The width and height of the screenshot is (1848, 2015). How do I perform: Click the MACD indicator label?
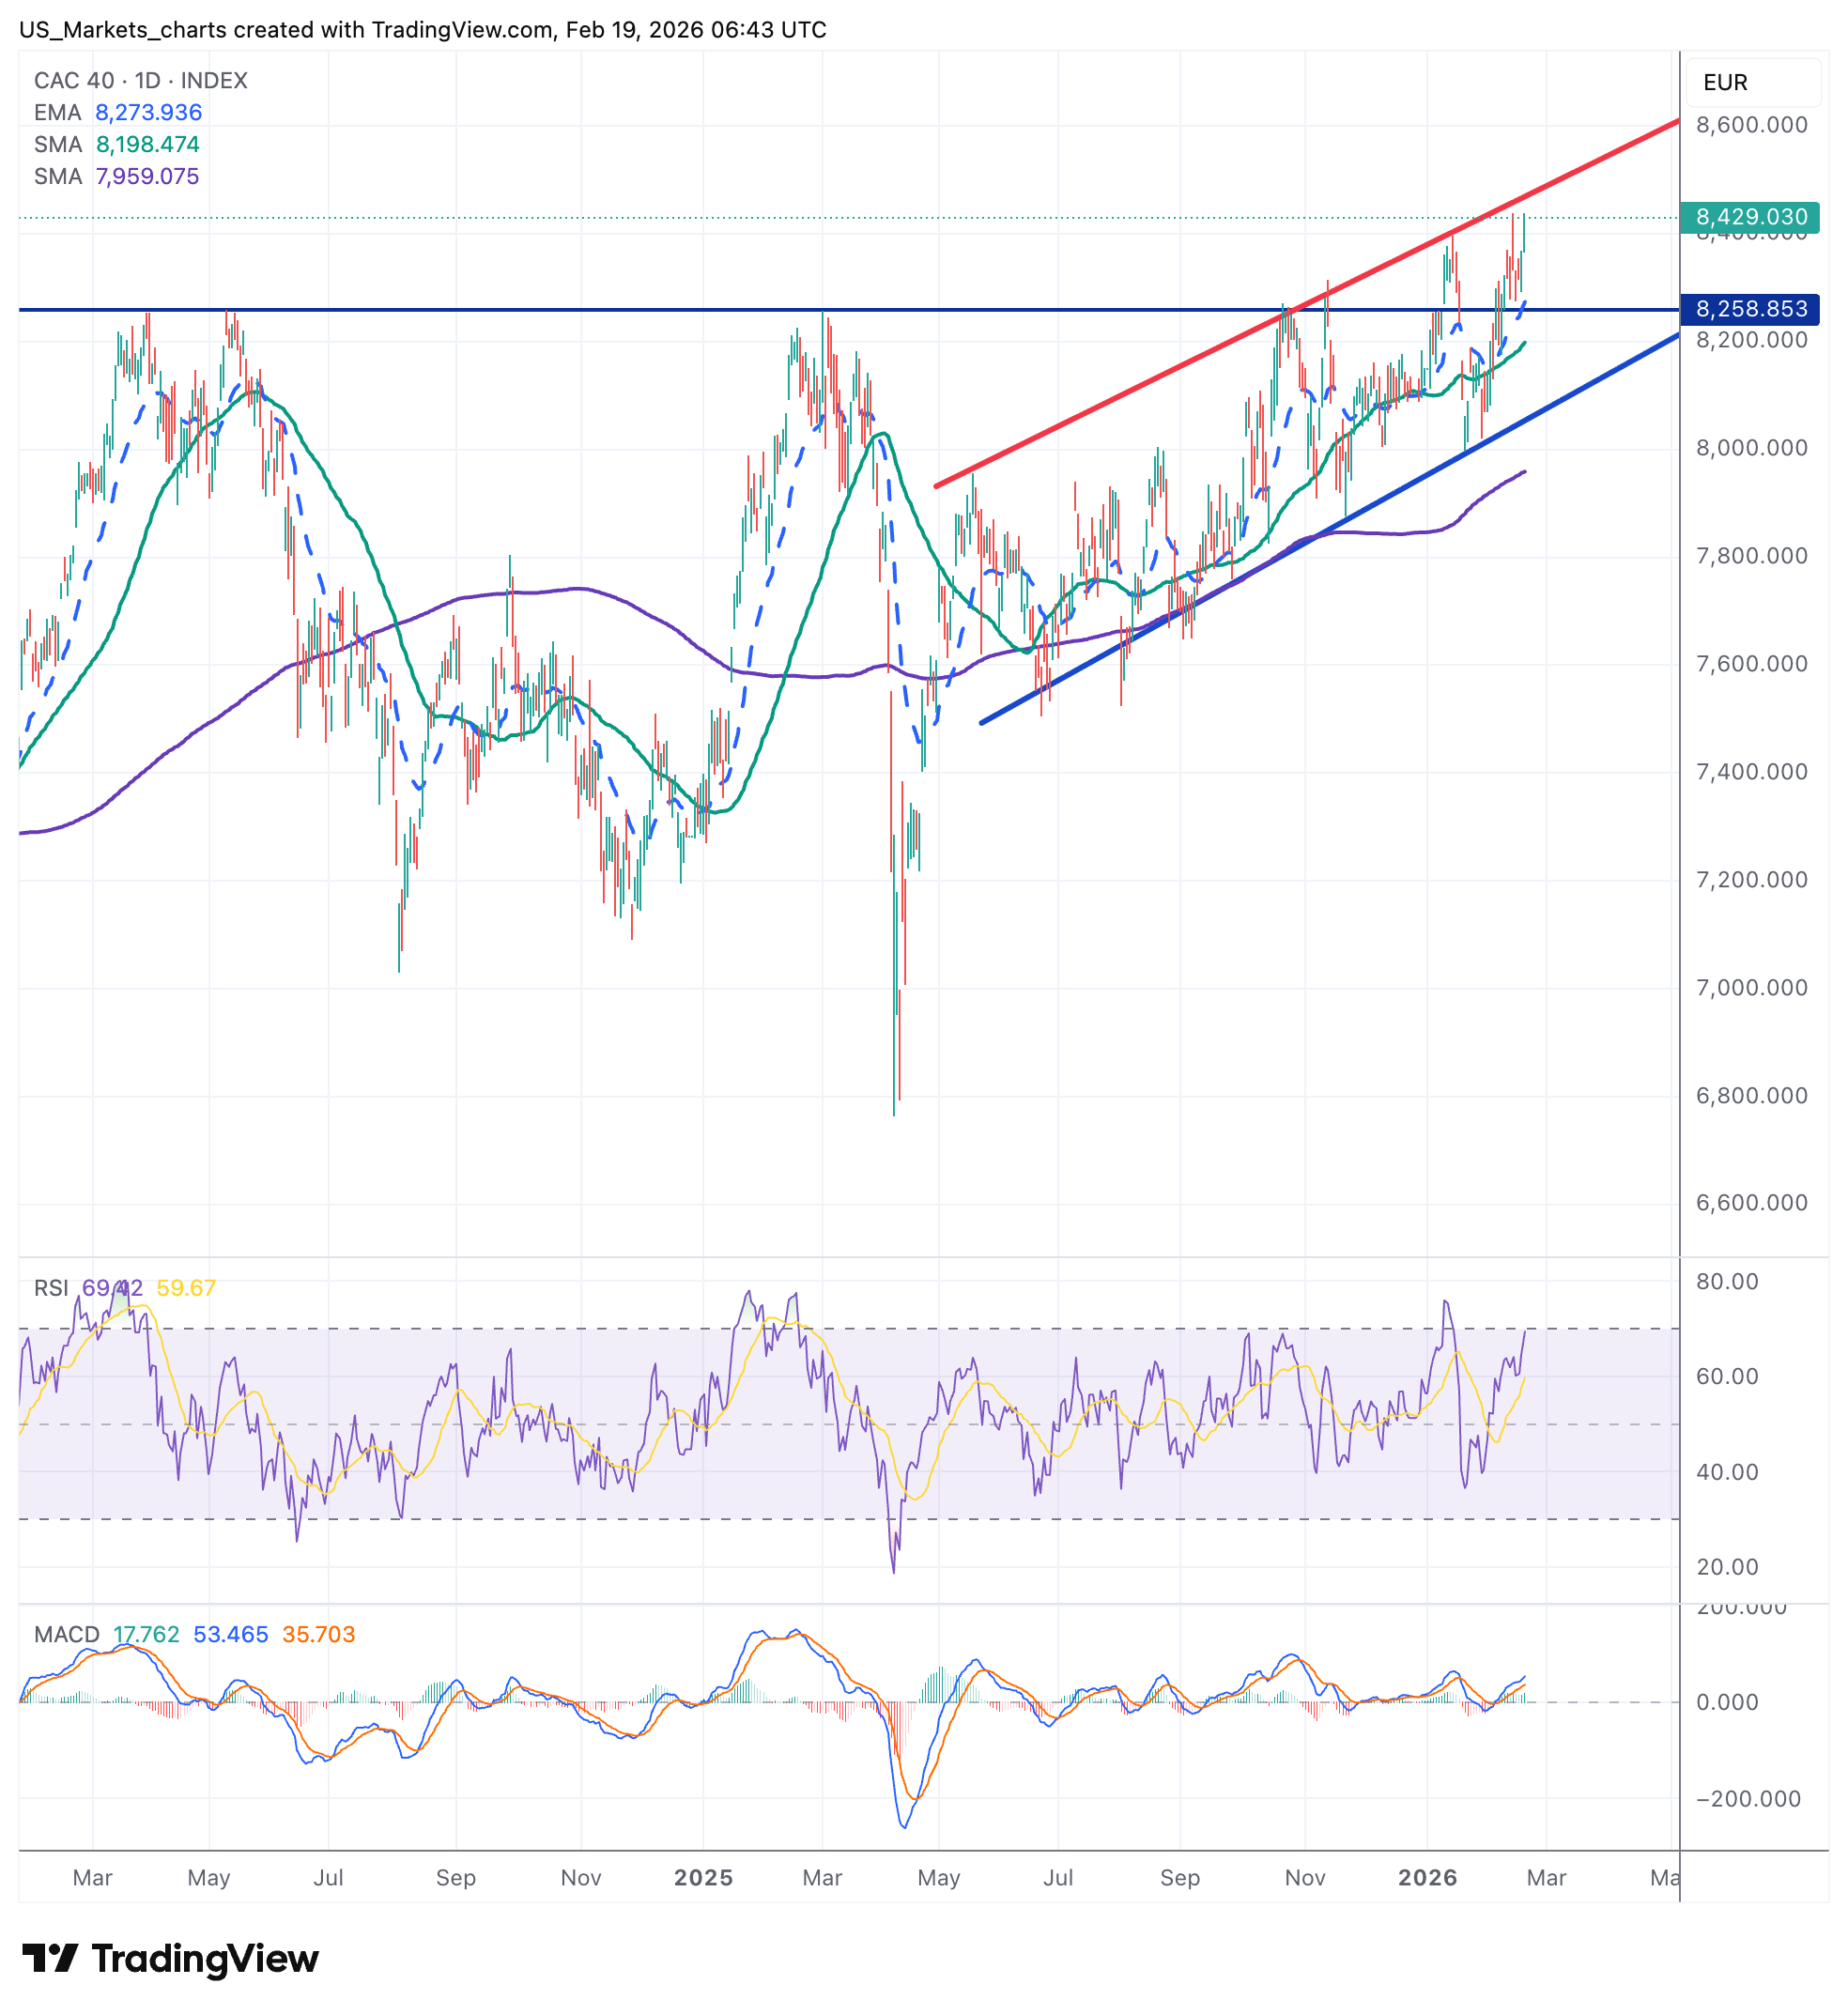[x=66, y=1635]
